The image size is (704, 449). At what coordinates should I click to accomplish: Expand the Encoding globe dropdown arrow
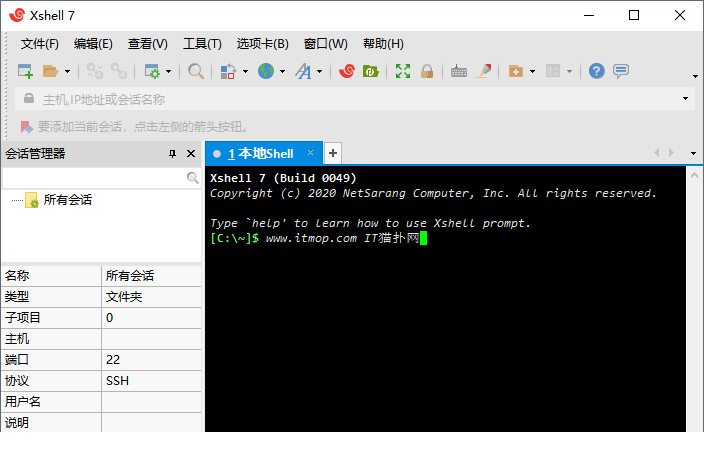282,71
